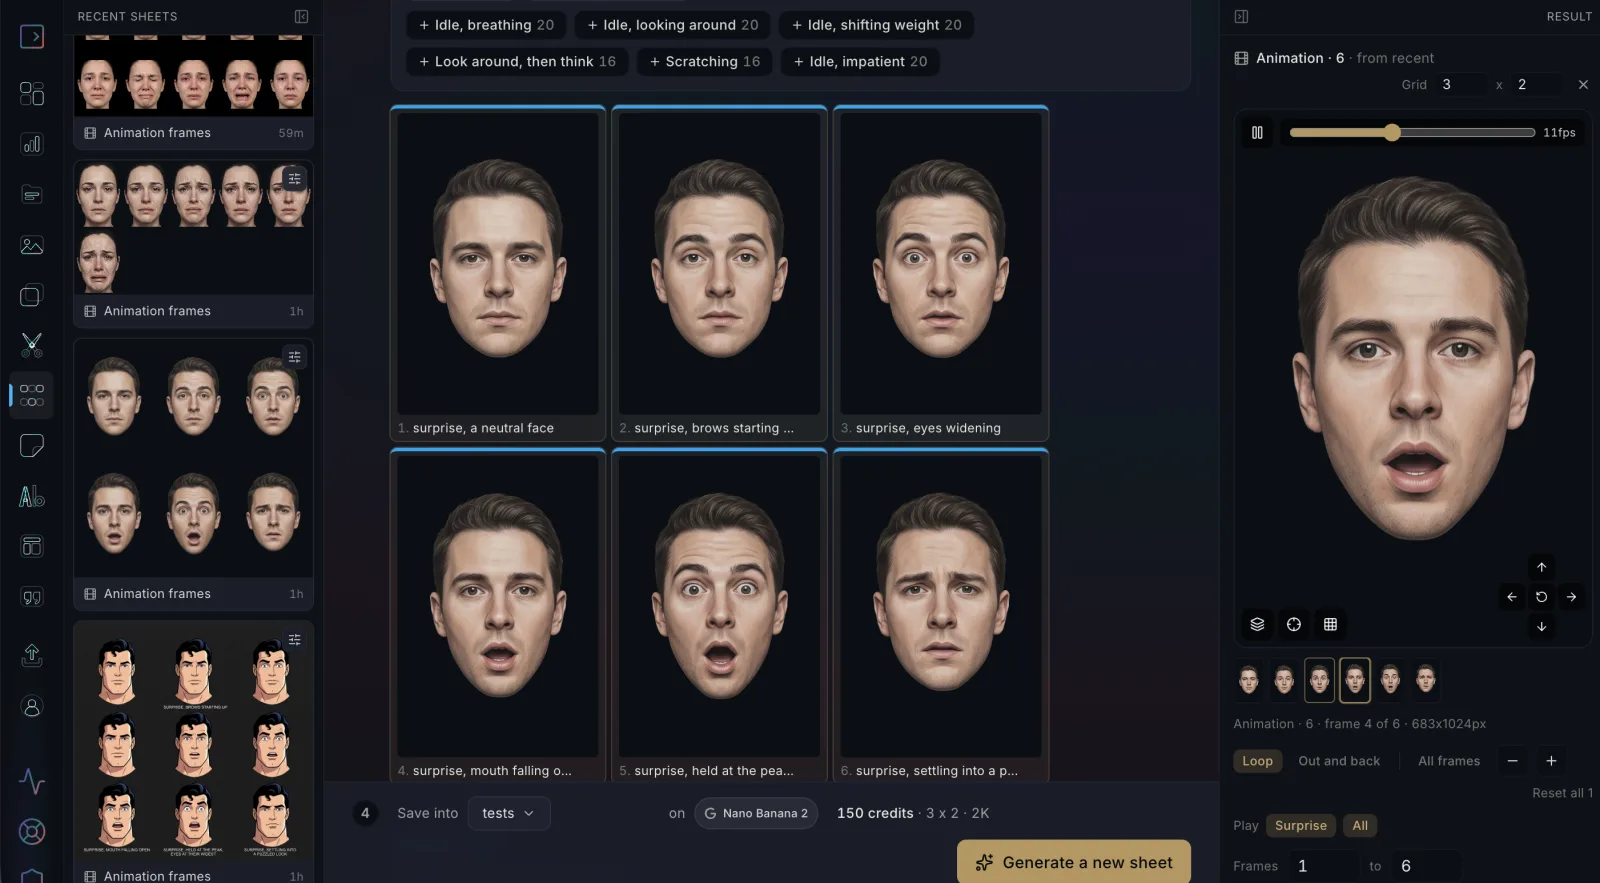
Task: Nudge frame down with the down arrow
Action: point(1541,626)
